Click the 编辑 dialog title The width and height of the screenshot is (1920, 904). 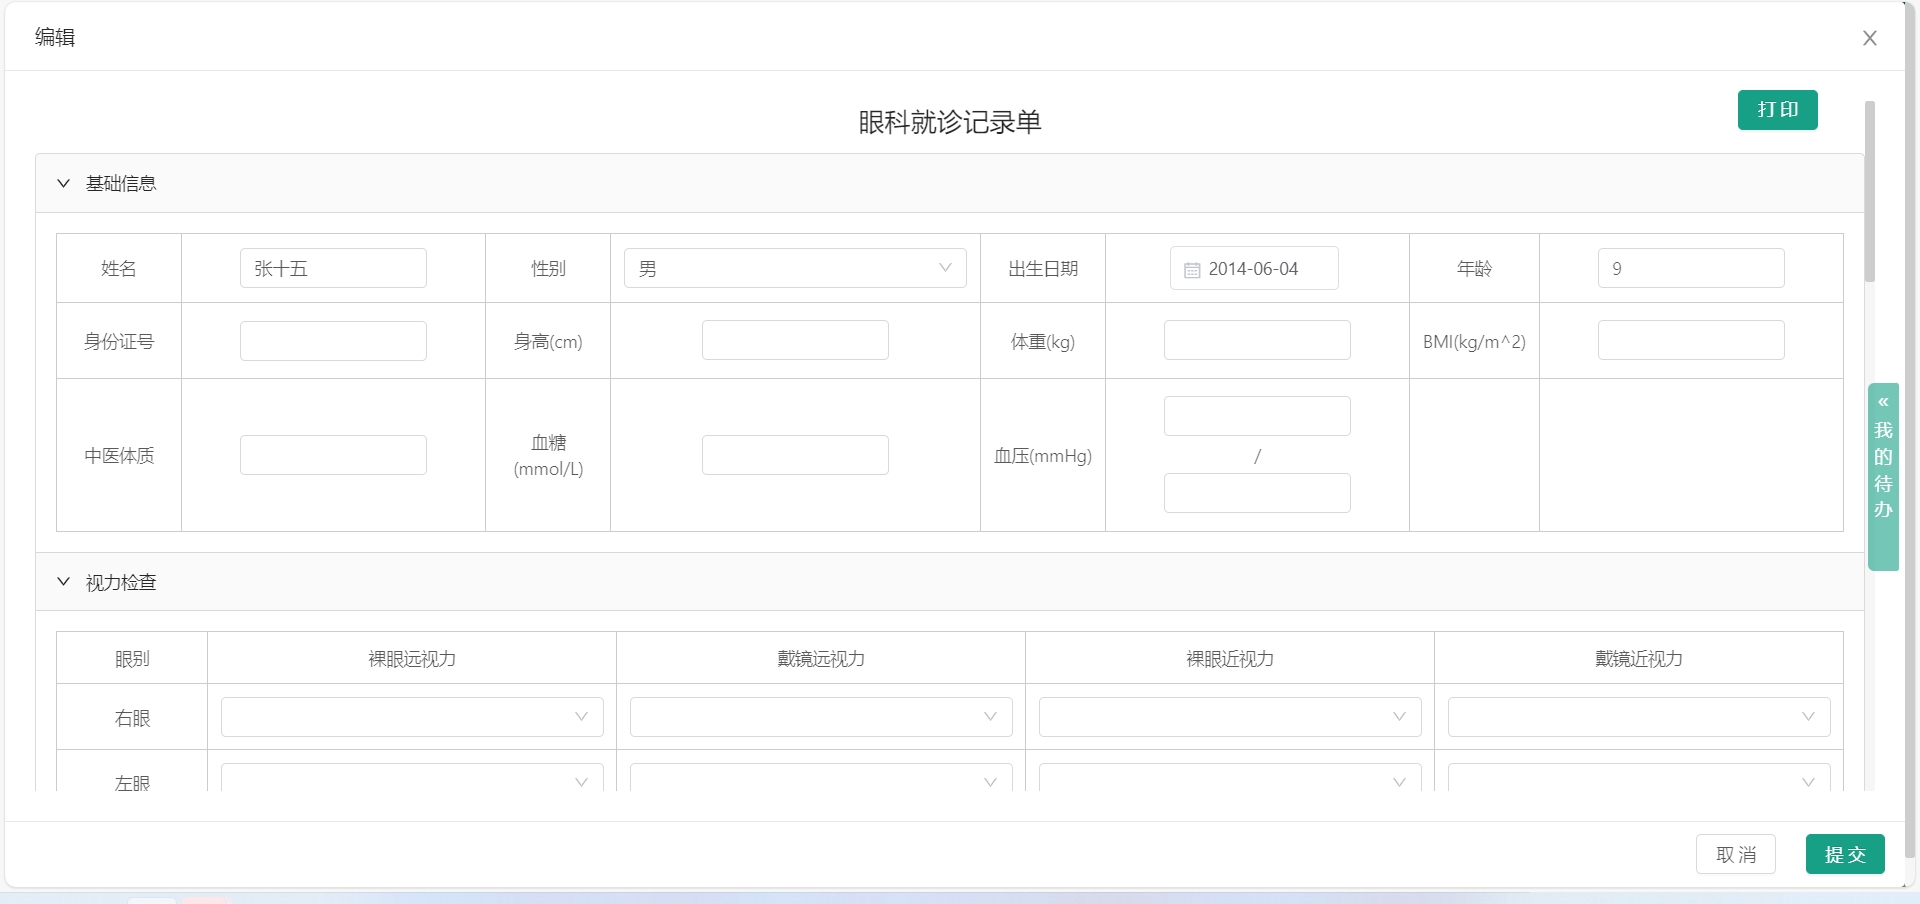(55, 37)
